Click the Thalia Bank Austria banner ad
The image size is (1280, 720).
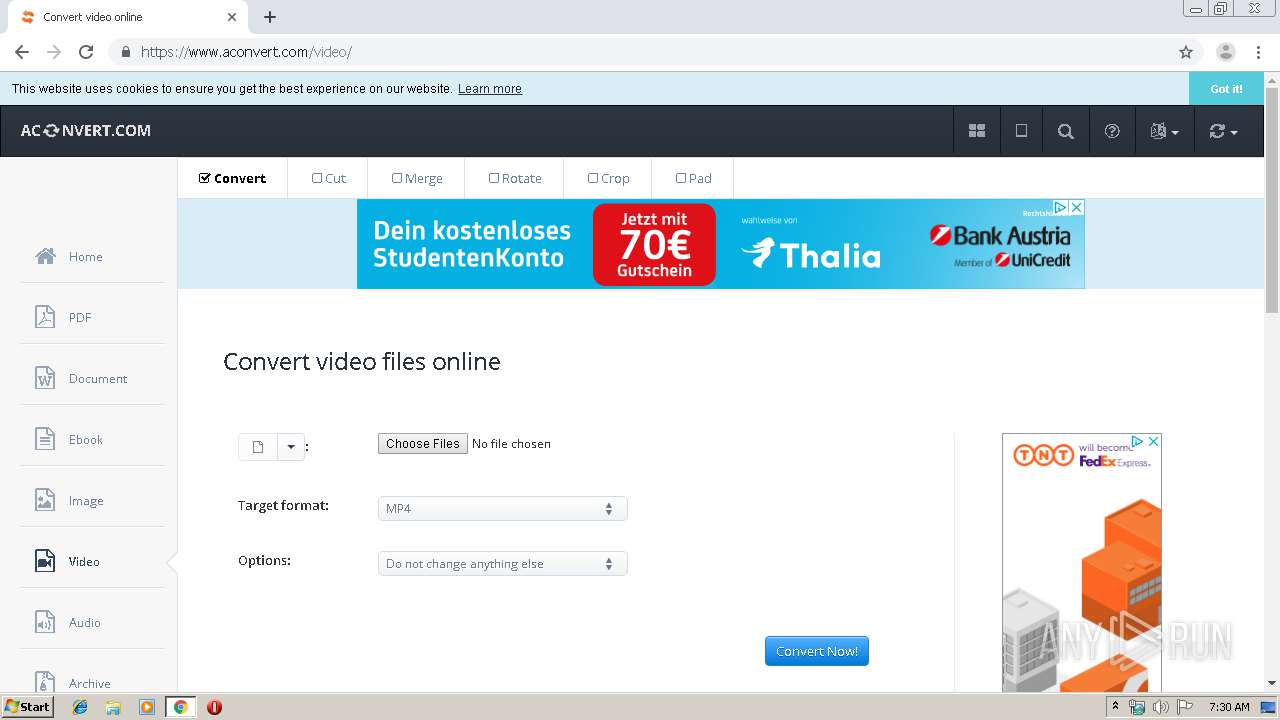[720, 244]
